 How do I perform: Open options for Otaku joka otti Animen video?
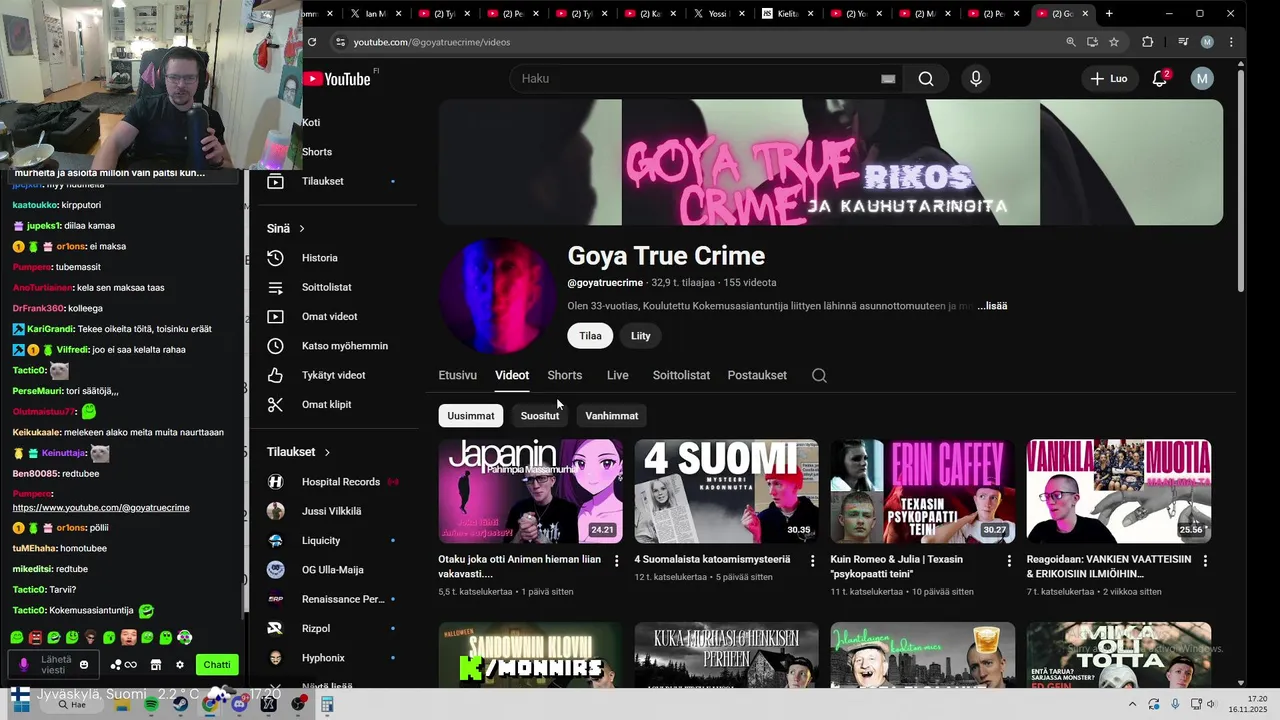[616, 561]
